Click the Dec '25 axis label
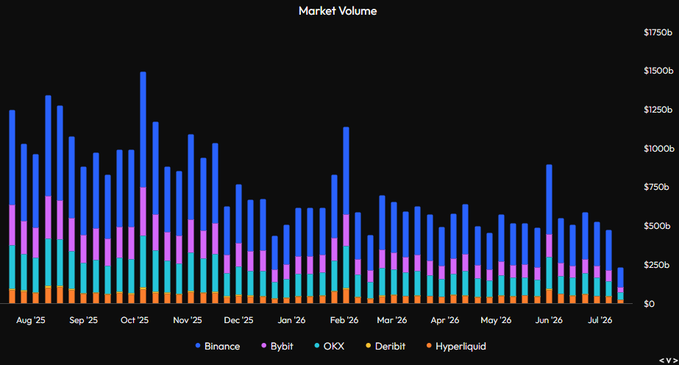 [x=239, y=320]
